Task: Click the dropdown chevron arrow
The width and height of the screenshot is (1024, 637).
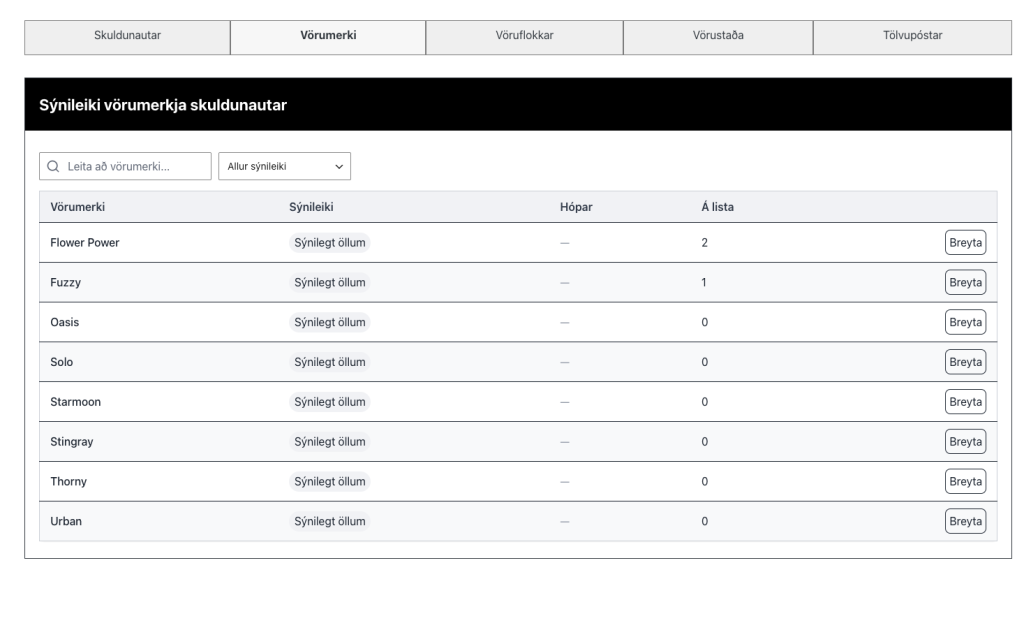Action: (x=339, y=167)
